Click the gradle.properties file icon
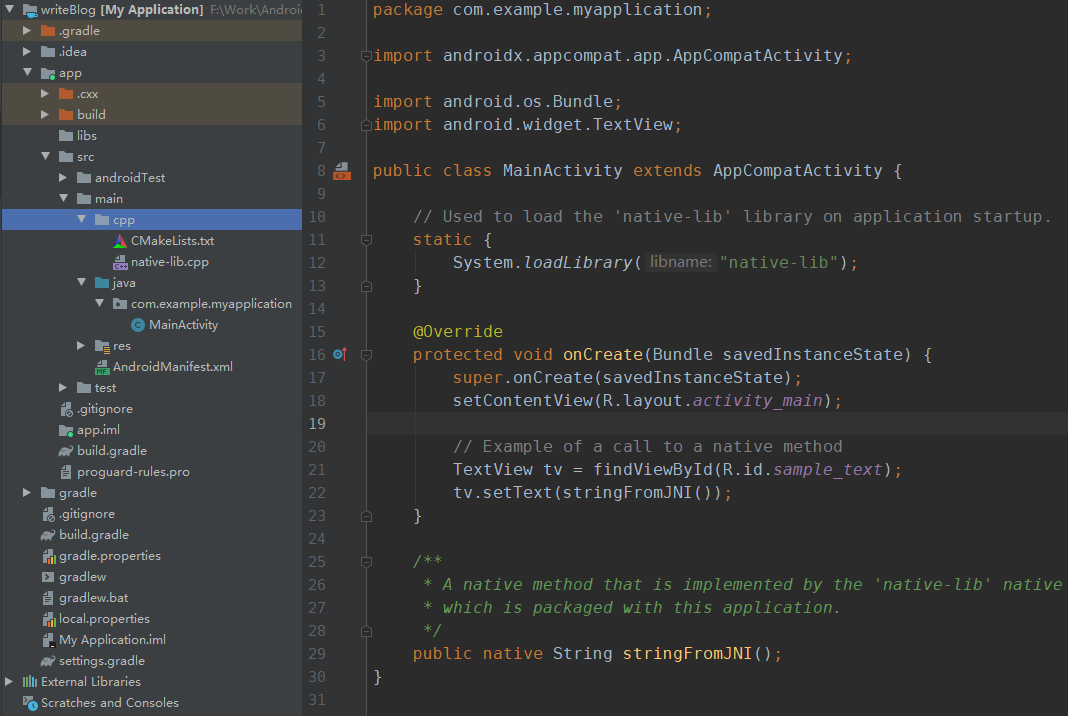Screen dimensions: 1068x716 point(48,556)
